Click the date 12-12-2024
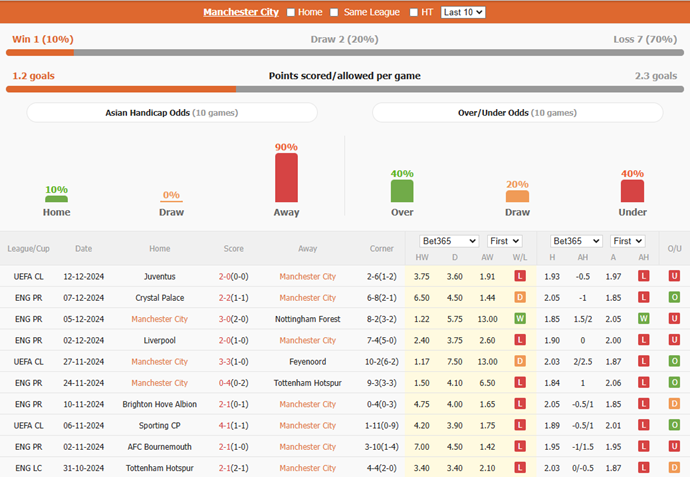Screen dimensions: 690x477 tap(84, 277)
